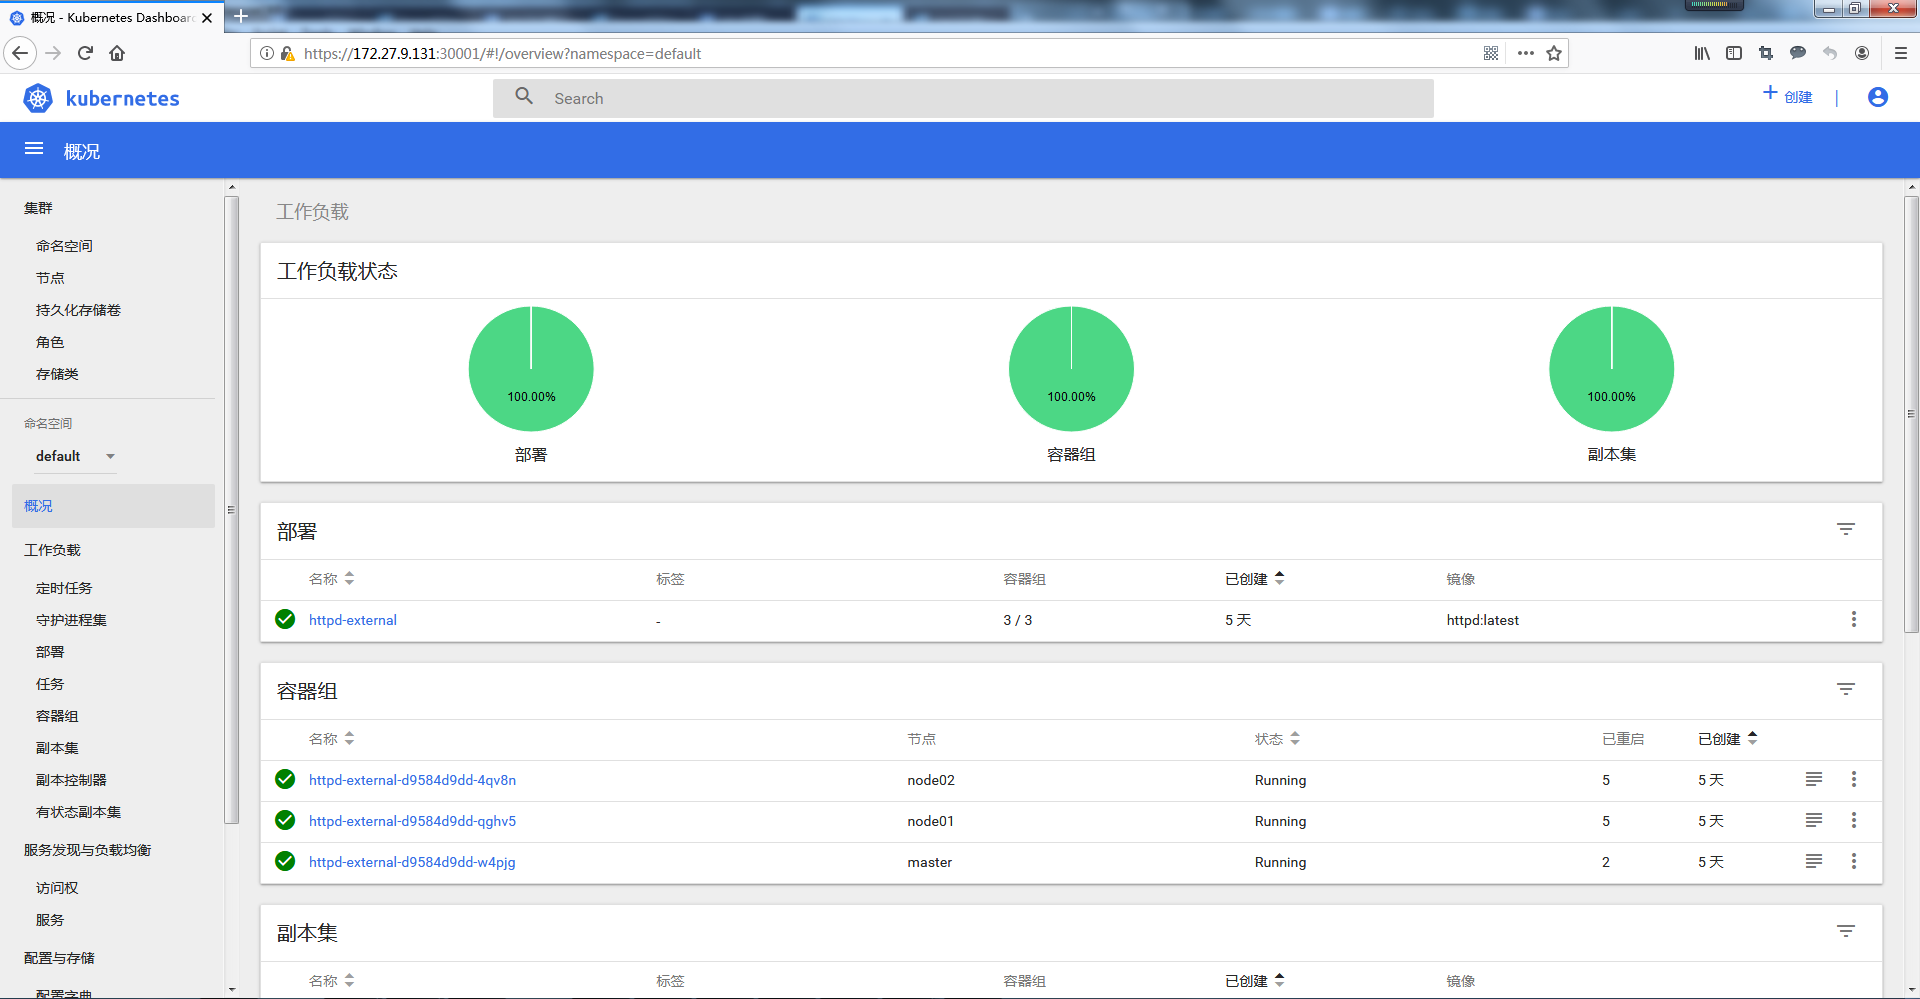Open the sidebar navigation hamburger menu
The image size is (1920, 999).
[33, 149]
